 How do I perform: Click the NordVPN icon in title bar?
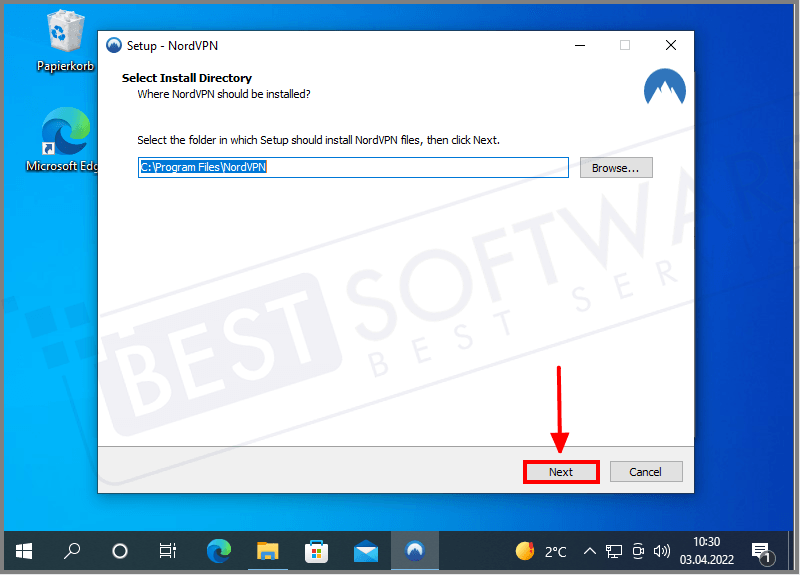click(113, 46)
